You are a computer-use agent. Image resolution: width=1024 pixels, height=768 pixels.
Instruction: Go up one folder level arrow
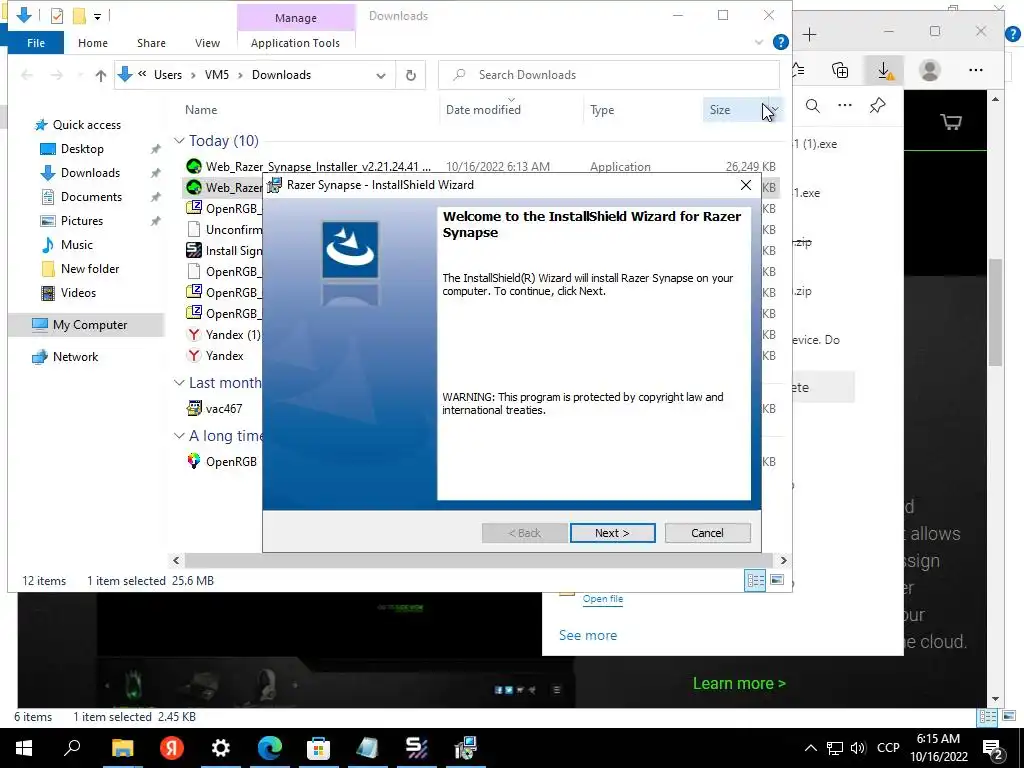point(101,75)
